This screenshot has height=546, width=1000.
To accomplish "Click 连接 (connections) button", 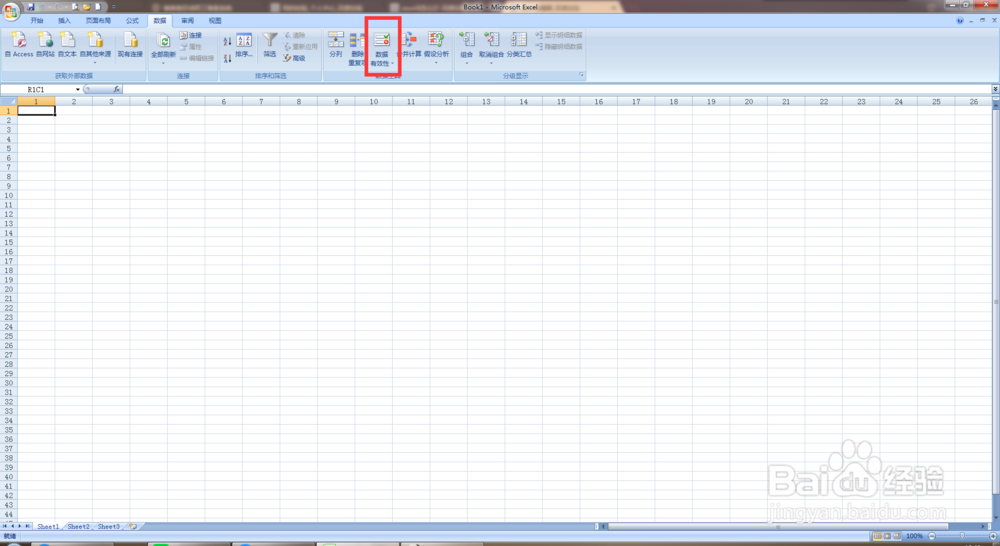I will point(191,35).
